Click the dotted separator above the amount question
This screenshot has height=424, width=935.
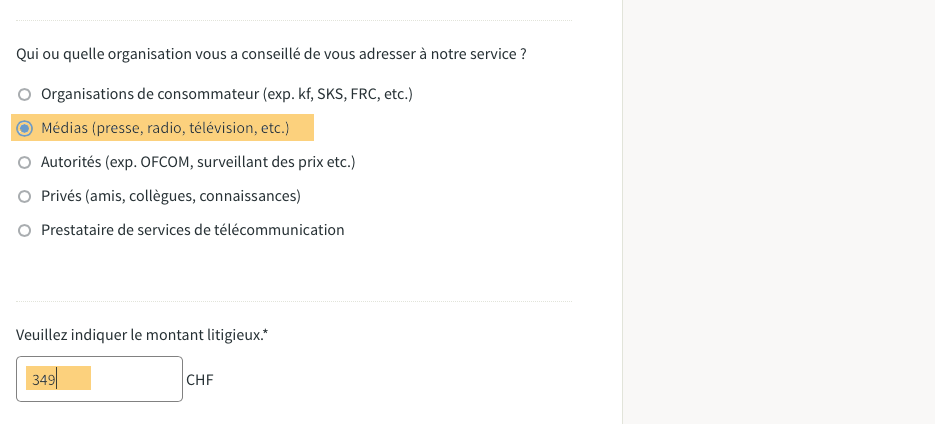pyautogui.click(x=294, y=301)
